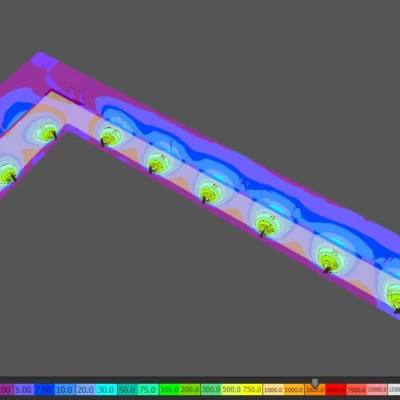400x400 pixels.
Task: Choose the 50.0 teal legend swatch
Action: [x=127, y=389]
